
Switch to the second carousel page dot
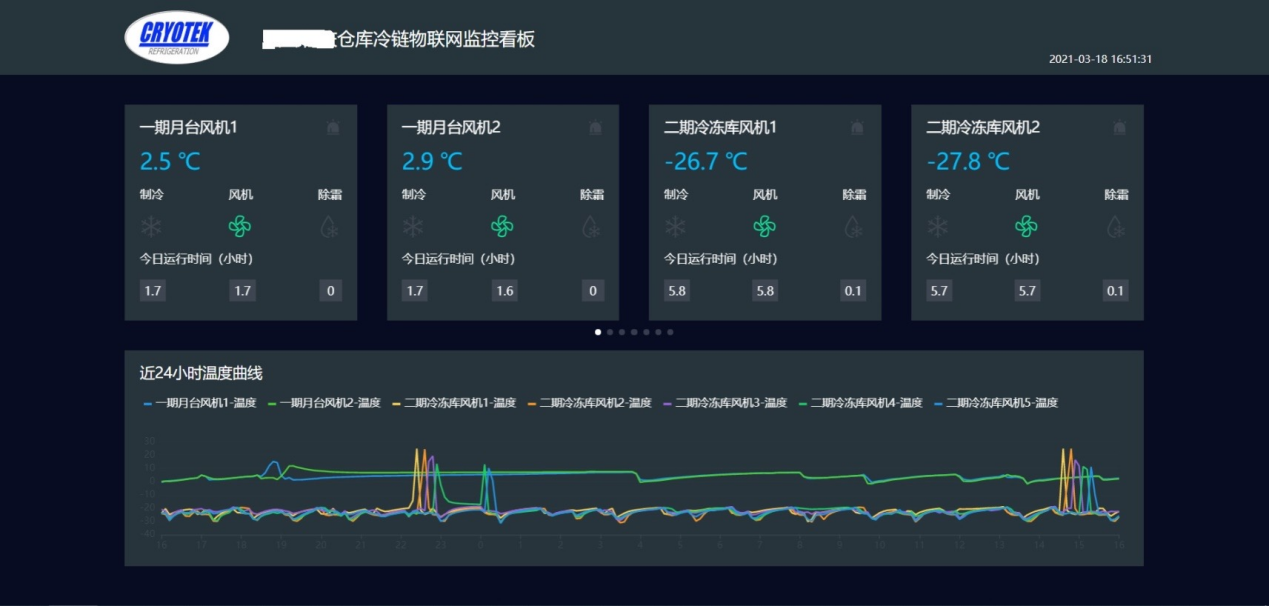coord(610,332)
